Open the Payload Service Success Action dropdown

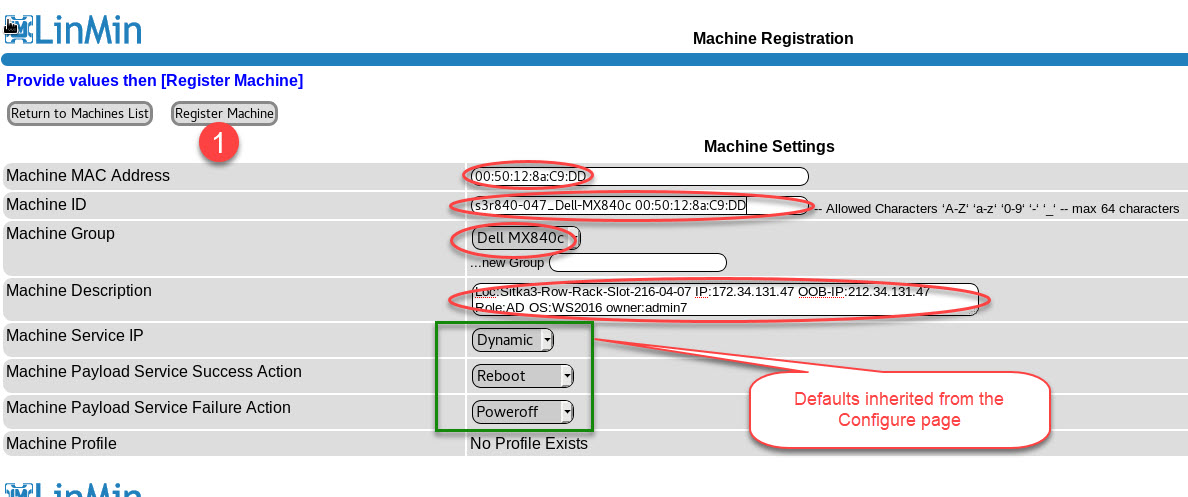tap(523, 376)
